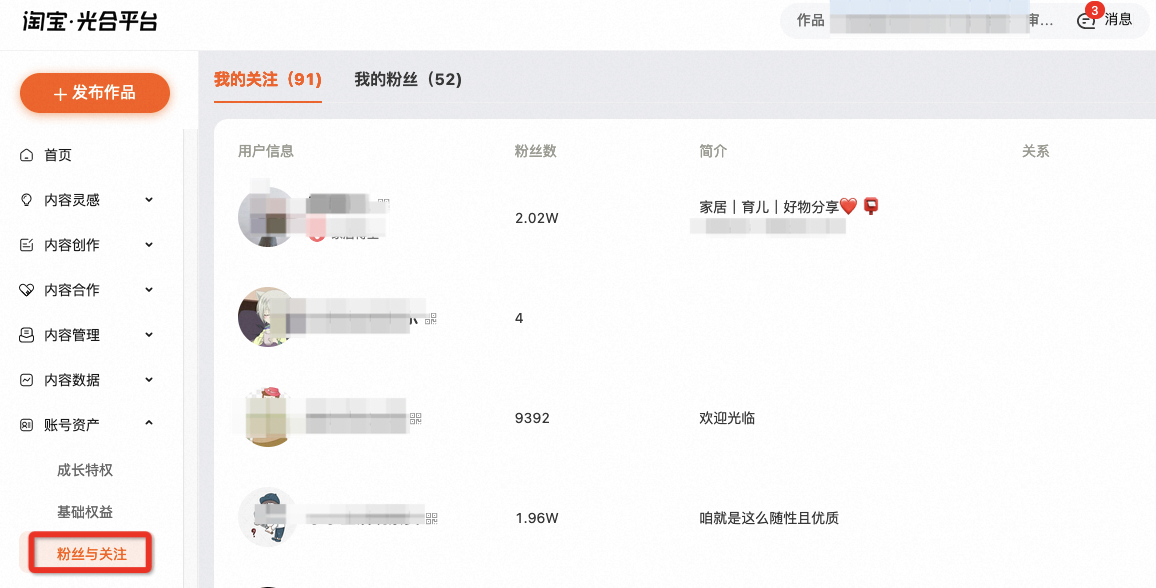This screenshot has width=1156, height=588.
Task: Open the 成长特权 submenu item
Action: click(85, 470)
